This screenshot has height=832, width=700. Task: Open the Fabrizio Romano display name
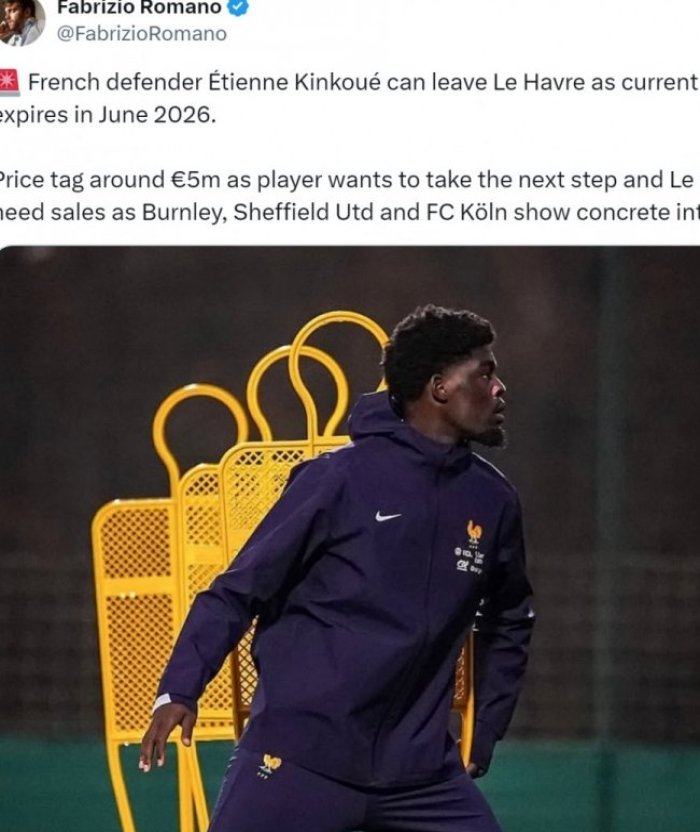tap(139, 7)
